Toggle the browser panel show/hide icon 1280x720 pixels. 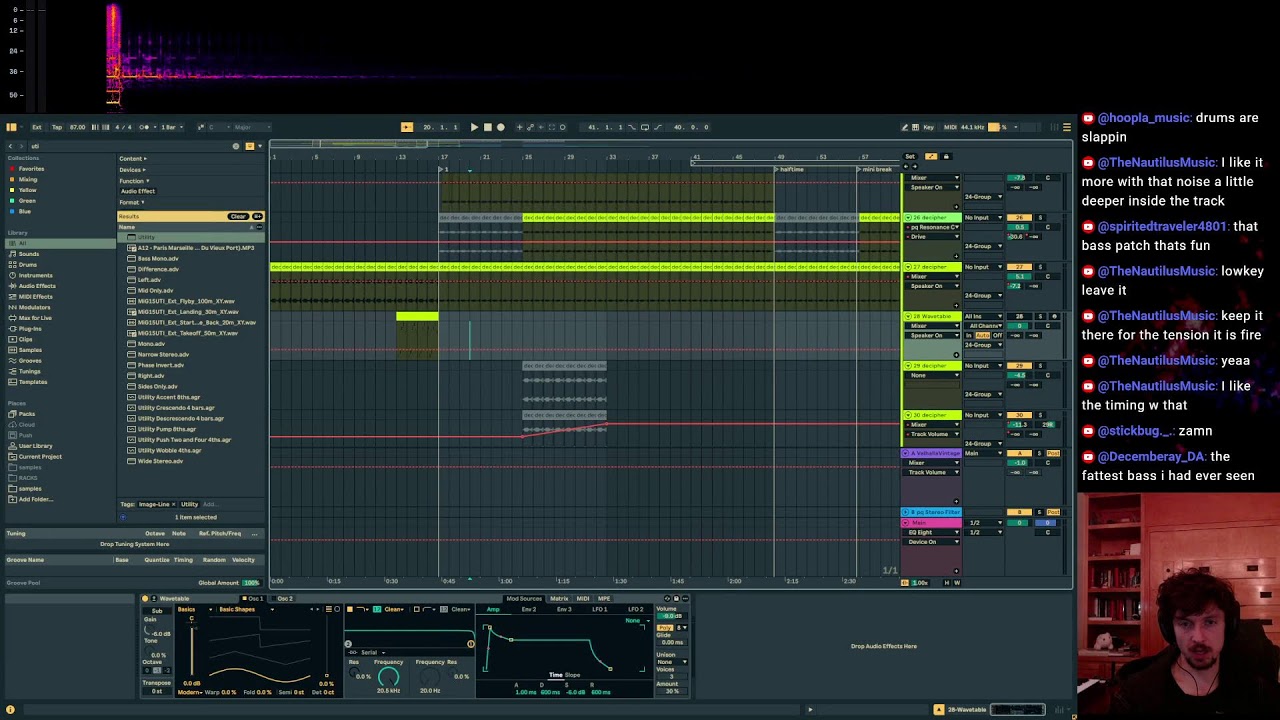pos(11,127)
